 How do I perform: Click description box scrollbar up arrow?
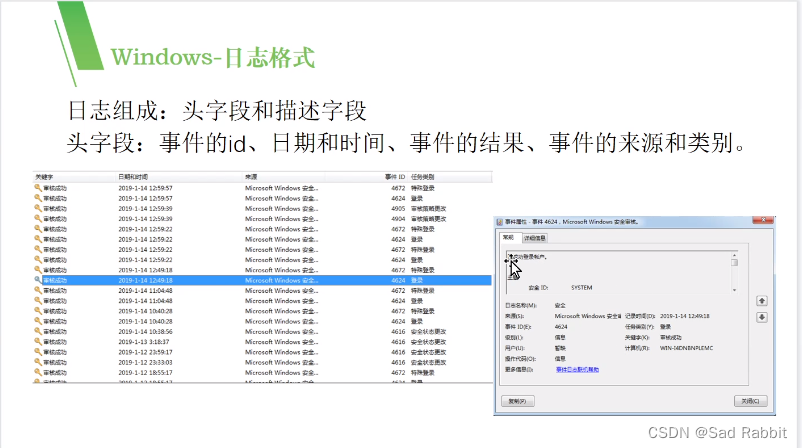(734, 255)
